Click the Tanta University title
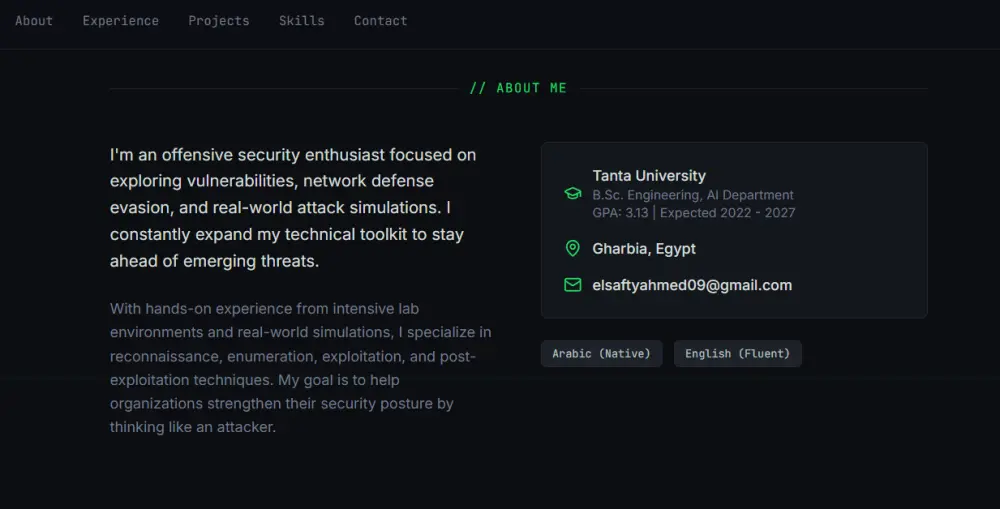Screen dimensions: 1000x509 649,176
